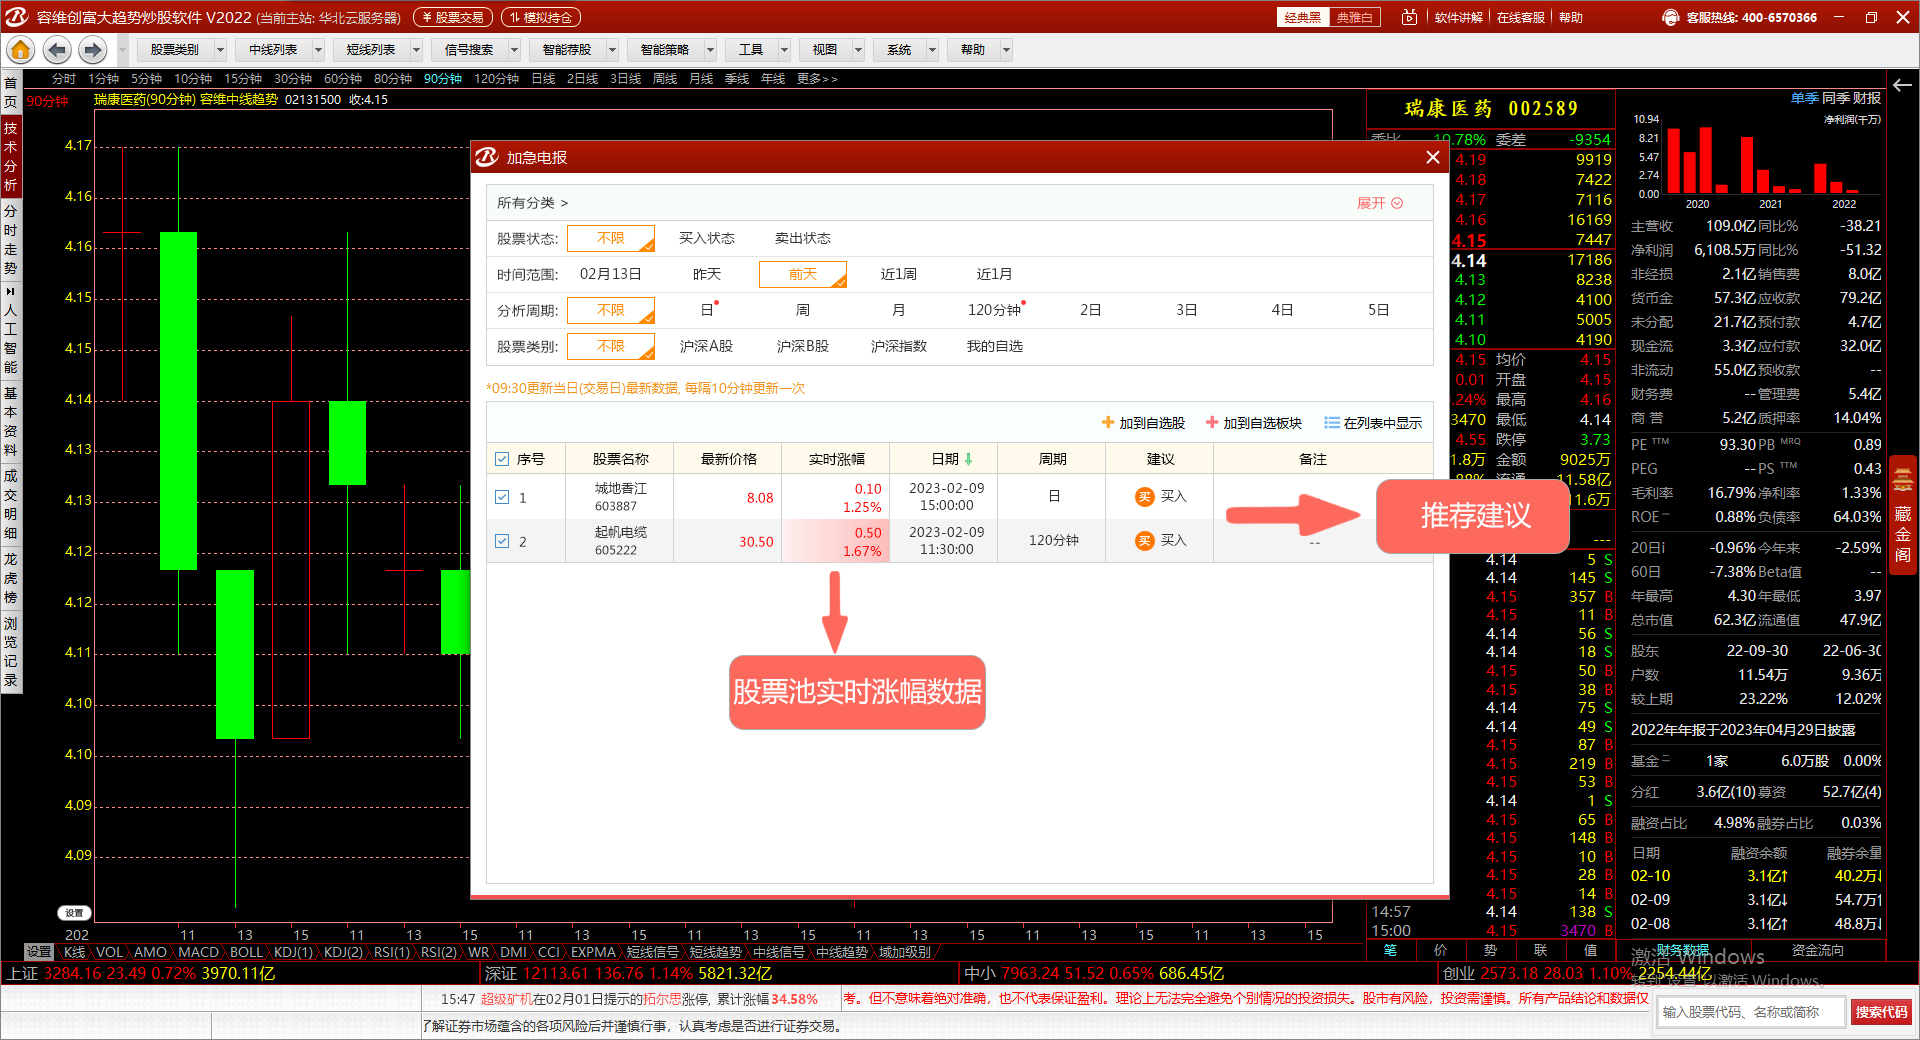Switch to 90分钟 chart period
Viewport: 1920px width, 1040px height.
[443, 78]
